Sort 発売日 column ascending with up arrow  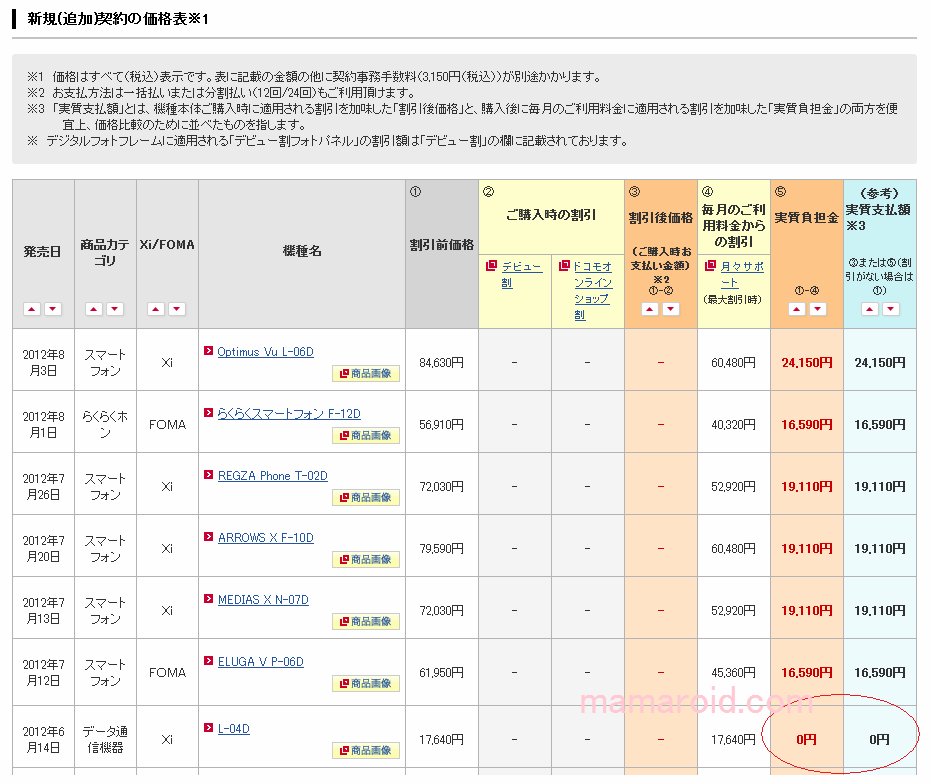click(x=31, y=310)
